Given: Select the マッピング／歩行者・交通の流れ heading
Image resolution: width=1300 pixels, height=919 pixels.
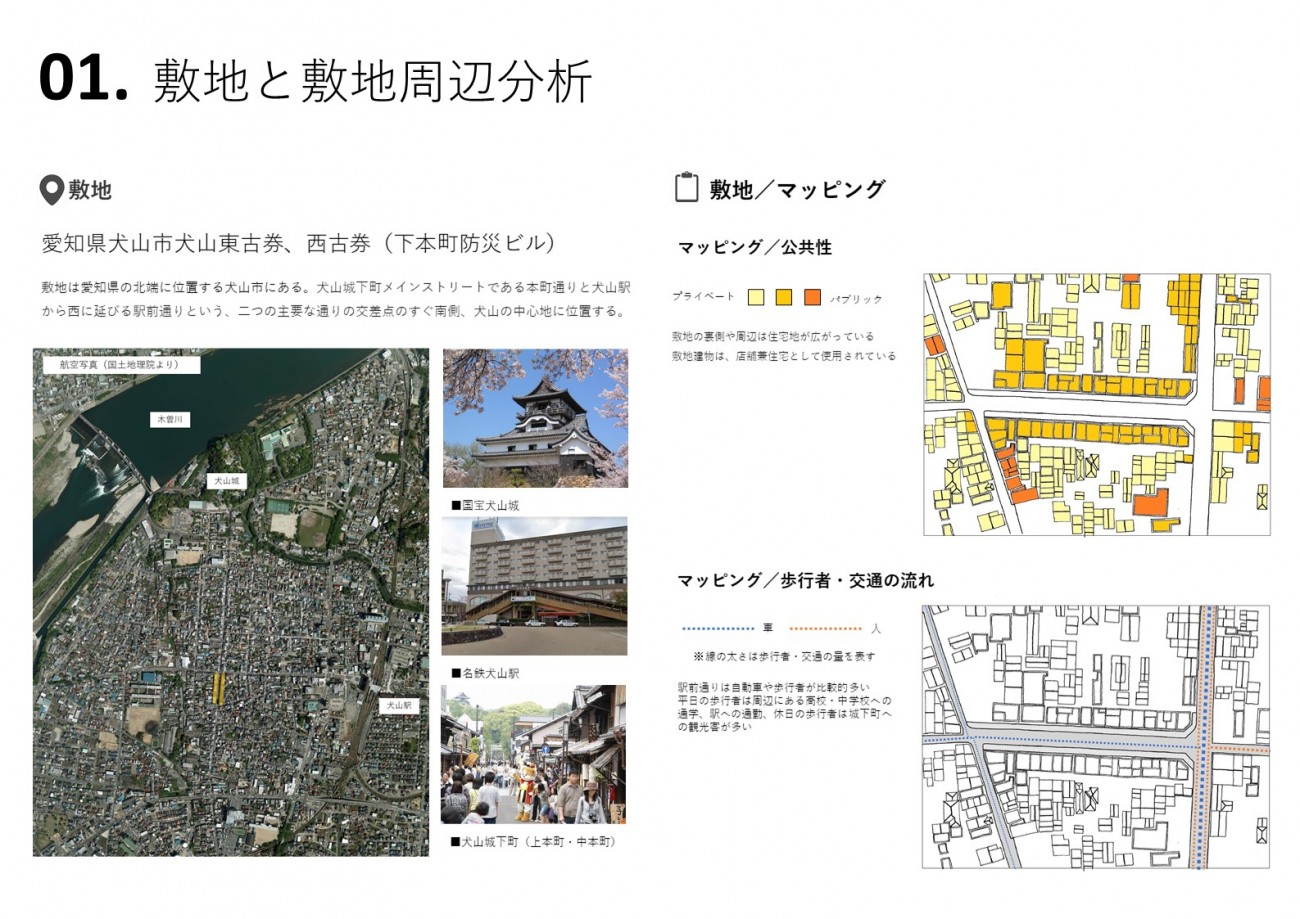Looking at the screenshot, I should 805,580.
